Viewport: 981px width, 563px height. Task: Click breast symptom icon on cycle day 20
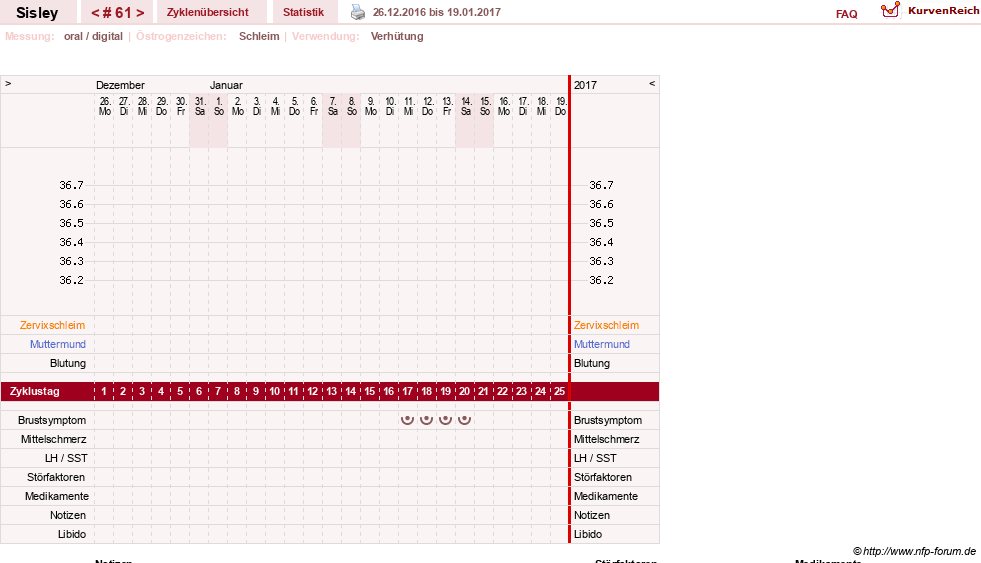[464, 420]
